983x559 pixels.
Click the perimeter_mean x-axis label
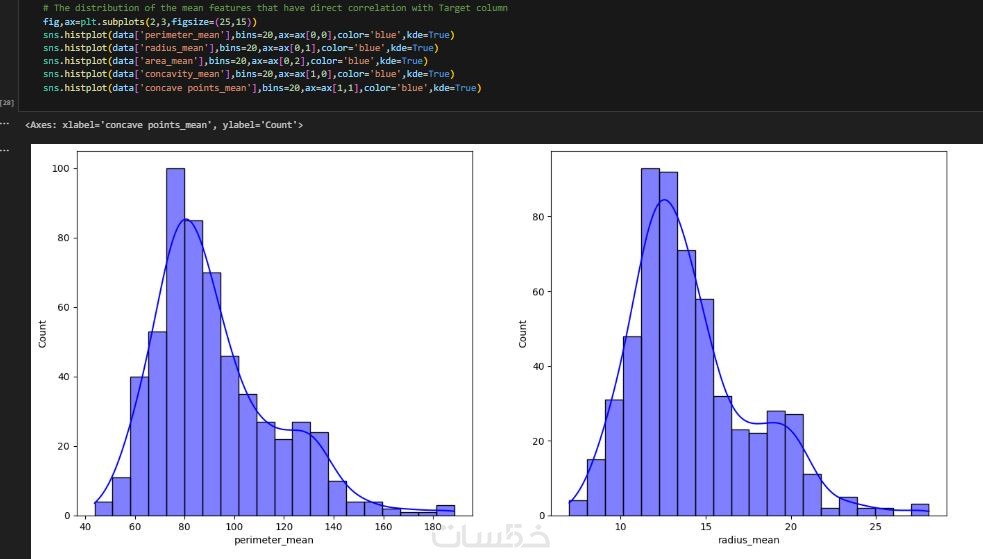tap(274, 540)
